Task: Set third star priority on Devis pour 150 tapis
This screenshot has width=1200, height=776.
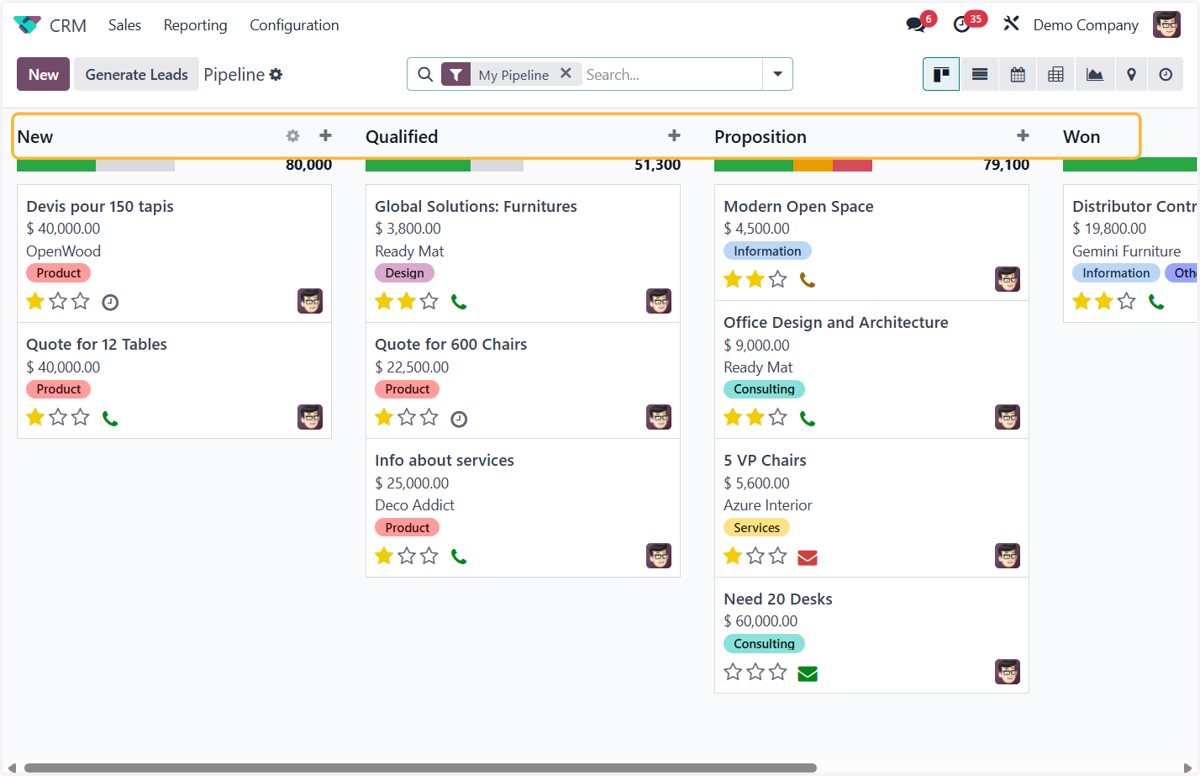Action: point(81,301)
